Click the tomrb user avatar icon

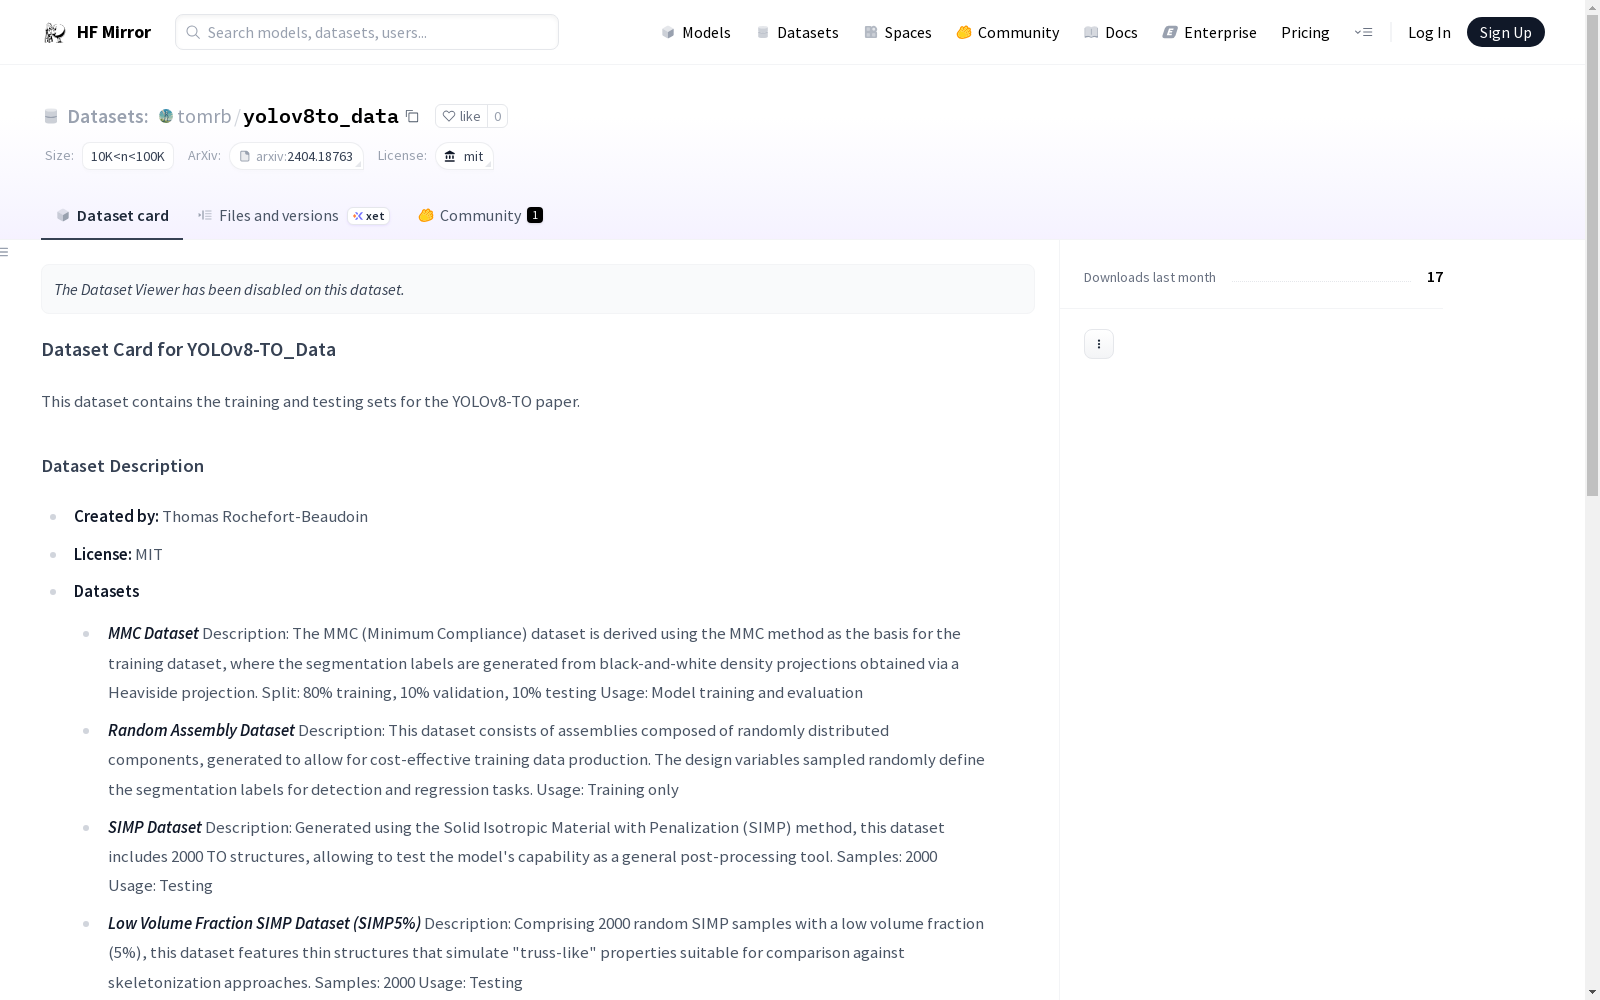(166, 116)
